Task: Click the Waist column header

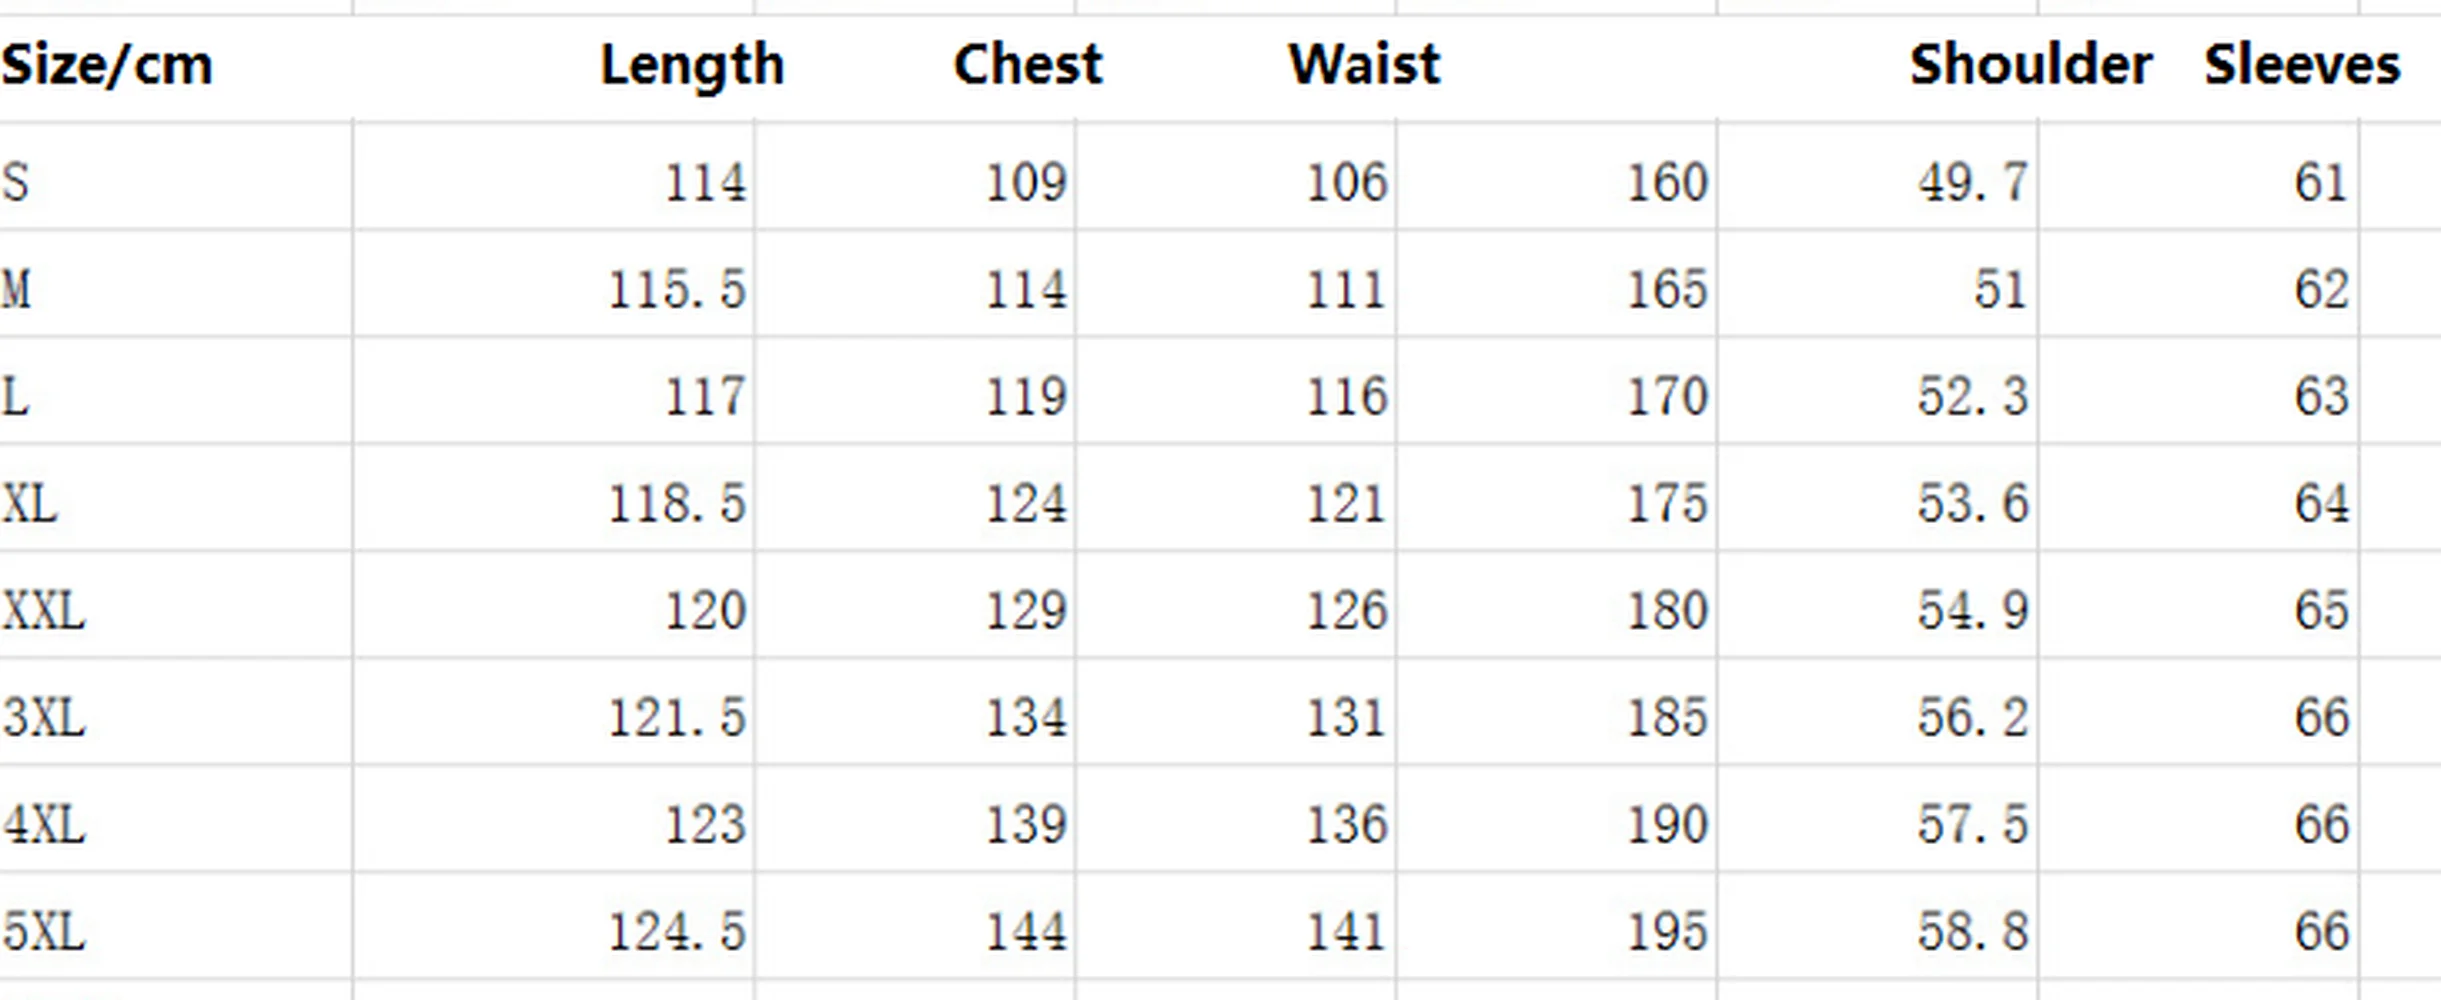Action: 1364,66
